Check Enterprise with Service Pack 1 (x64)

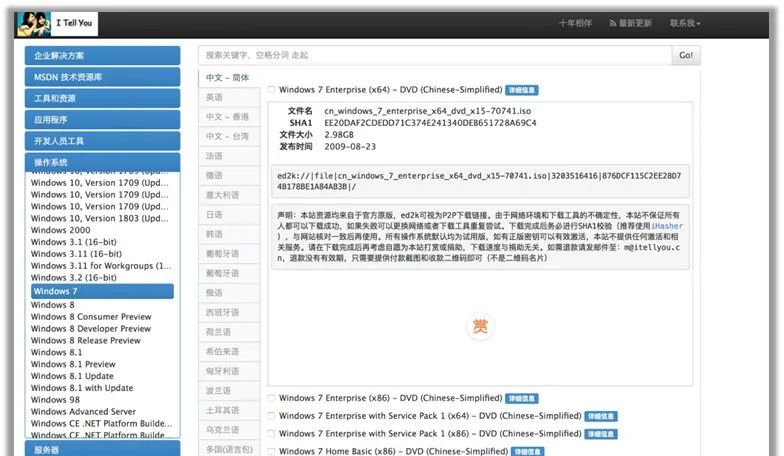click(271, 416)
